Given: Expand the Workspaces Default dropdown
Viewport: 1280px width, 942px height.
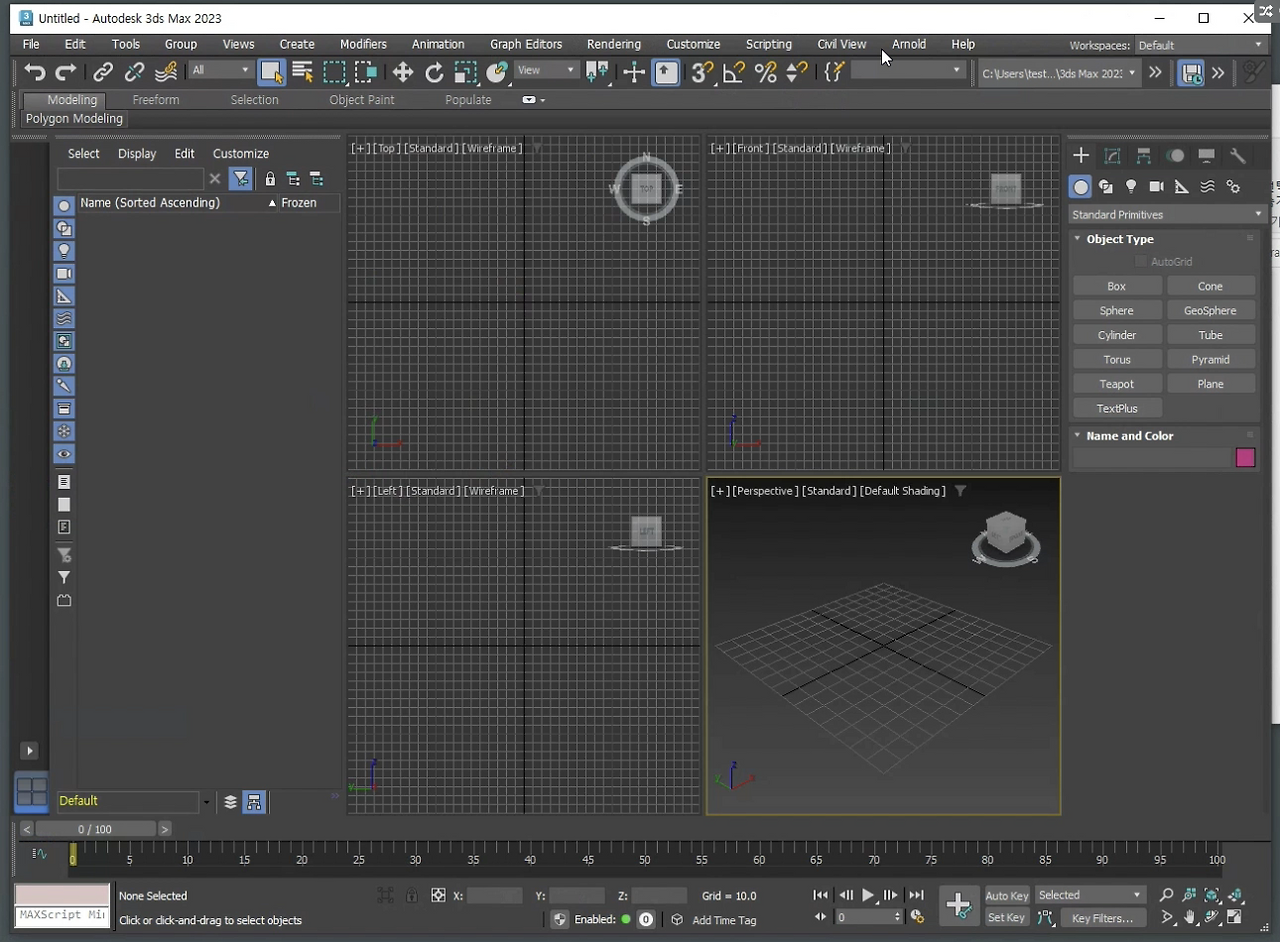Looking at the screenshot, I should pos(1200,45).
